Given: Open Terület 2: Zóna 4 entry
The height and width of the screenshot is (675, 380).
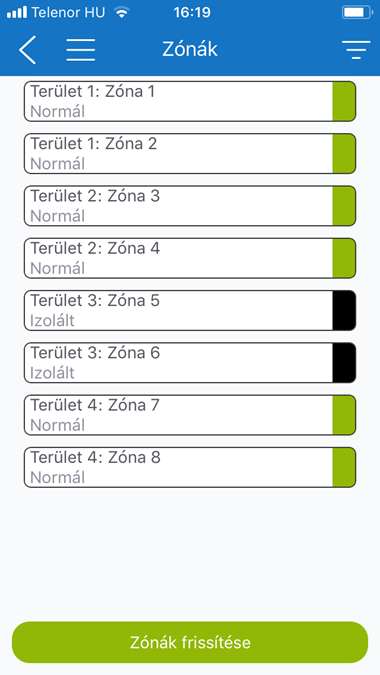Looking at the screenshot, I should (x=190, y=258).
